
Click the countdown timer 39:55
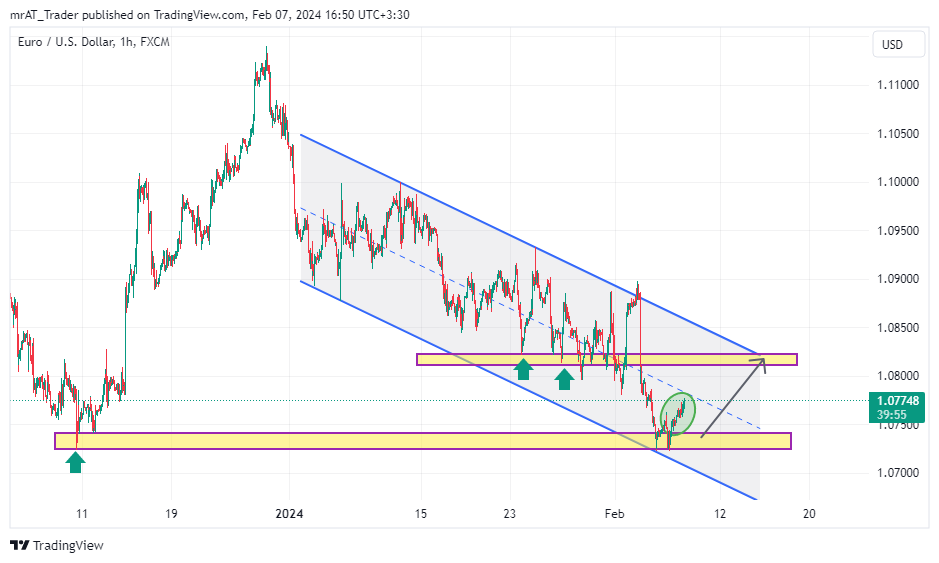pos(892,414)
